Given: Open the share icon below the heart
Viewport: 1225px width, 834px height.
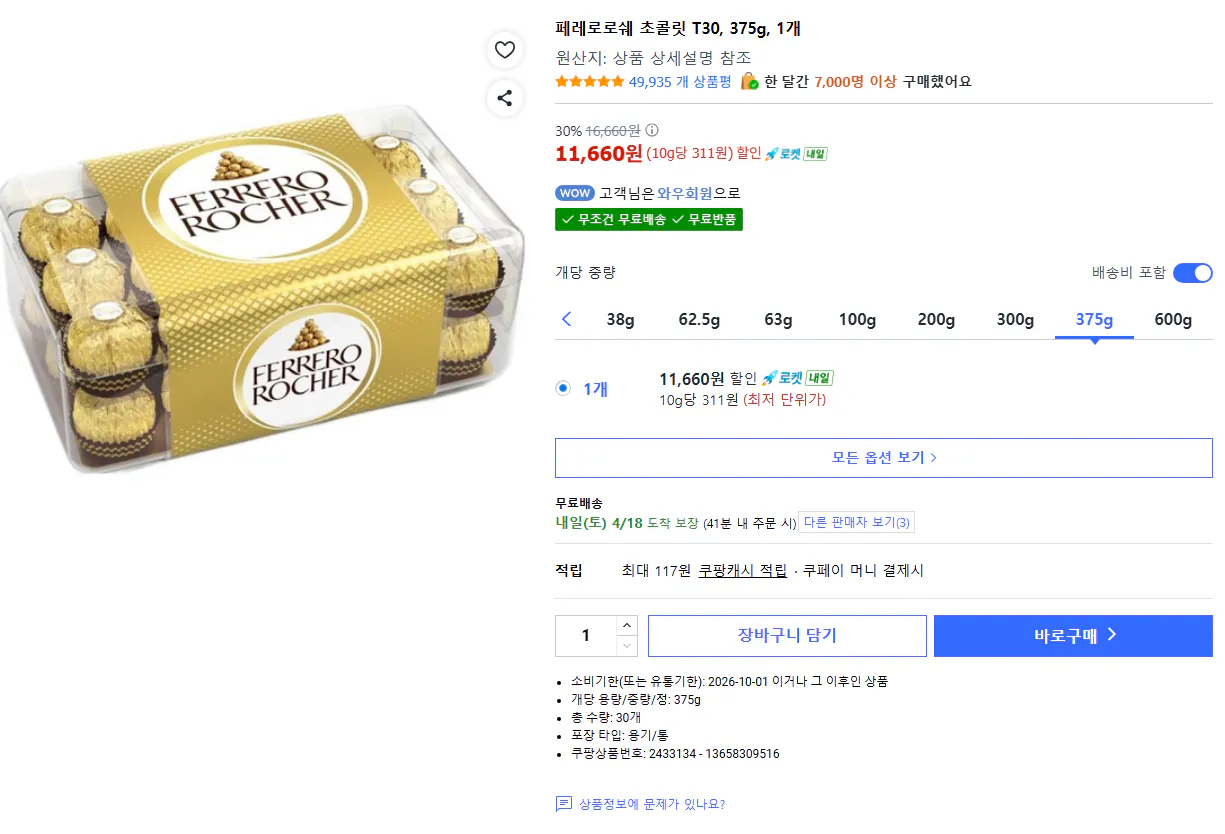Looking at the screenshot, I should 505,98.
